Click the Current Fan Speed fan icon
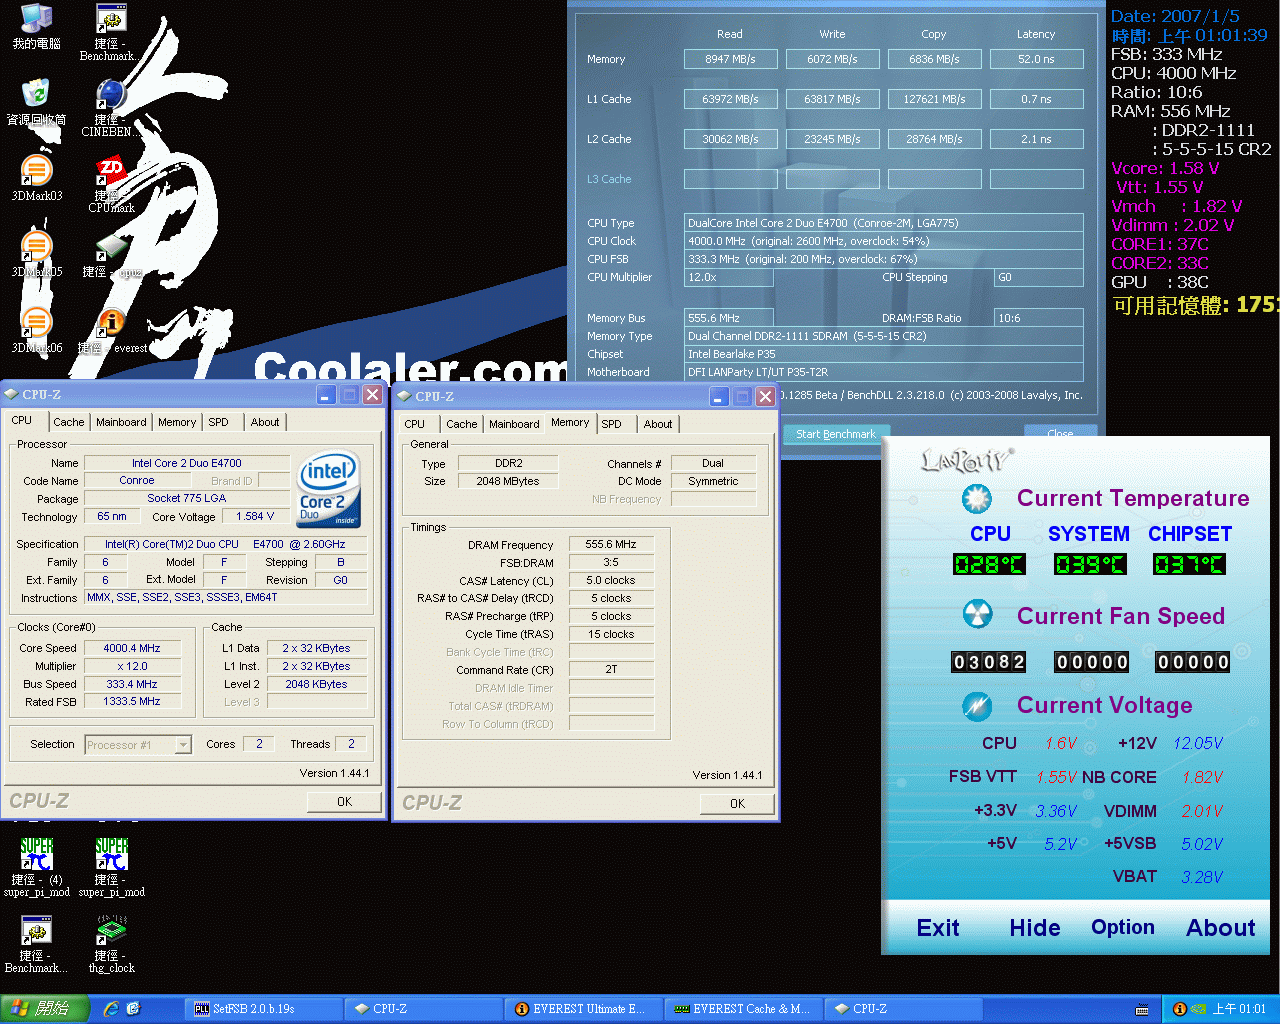1280x1024 pixels. [976, 615]
